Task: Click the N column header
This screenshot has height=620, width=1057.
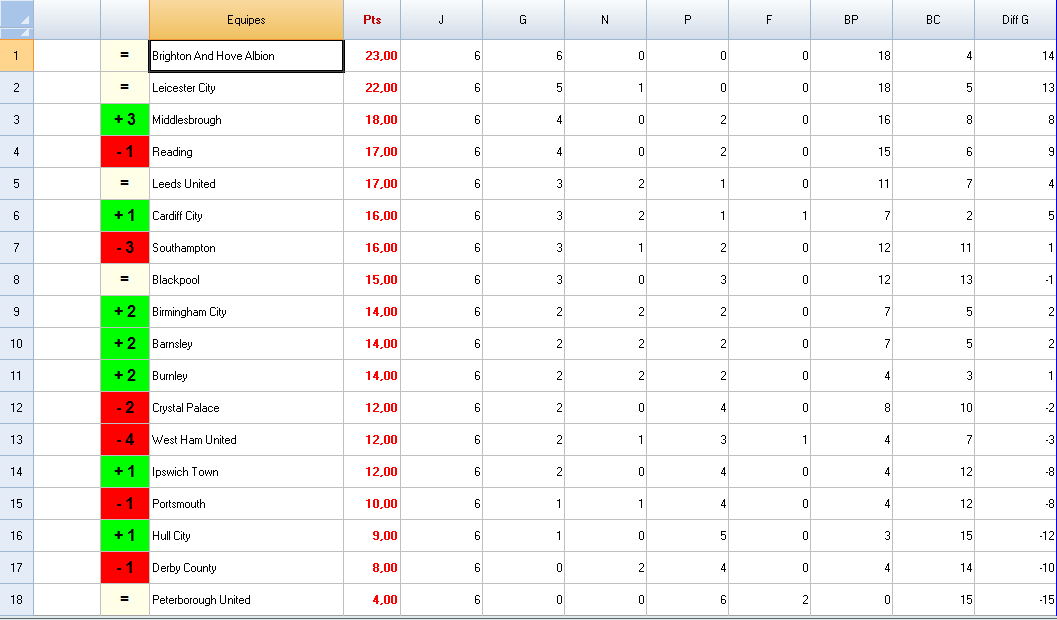Action: pyautogui.click(x=605, y=20)
